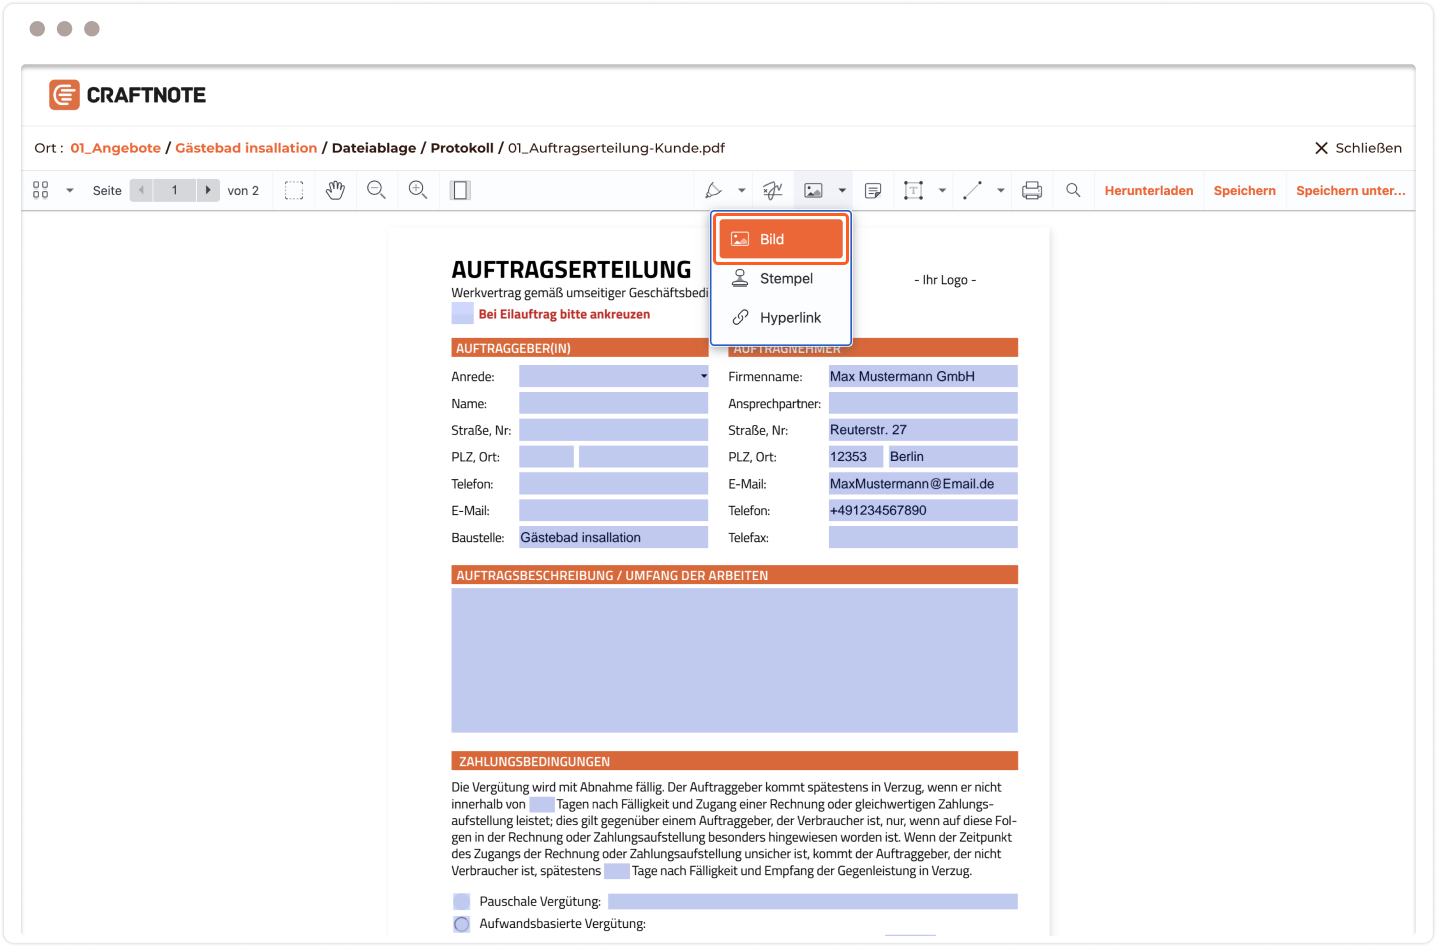1437x947 pixels.
Task: Choose Hyperlink from the dropdown menu
Action: [x=781, y=317]
